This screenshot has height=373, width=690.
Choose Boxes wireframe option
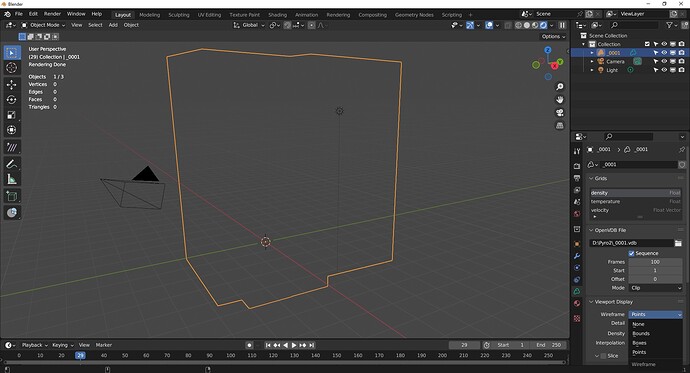click(639, 343)
